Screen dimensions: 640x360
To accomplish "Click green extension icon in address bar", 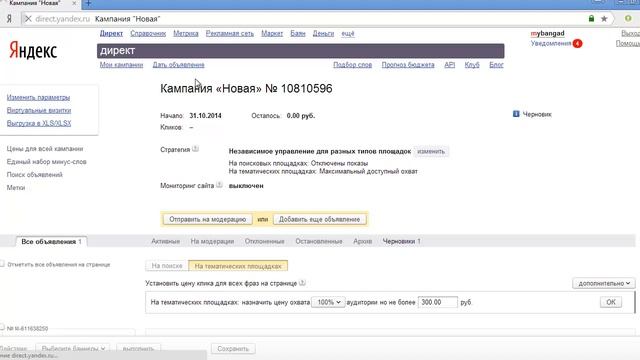I will (x=628, y=18).
